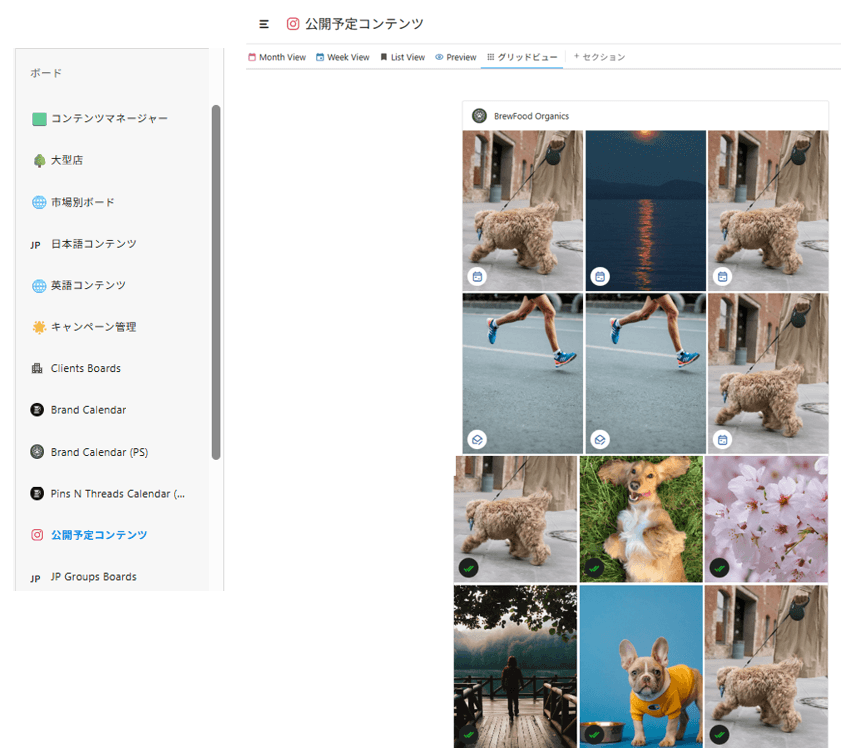Select JP Groups Boards in sidebar
Screen dimensions: 847x753
coord(93,577)
